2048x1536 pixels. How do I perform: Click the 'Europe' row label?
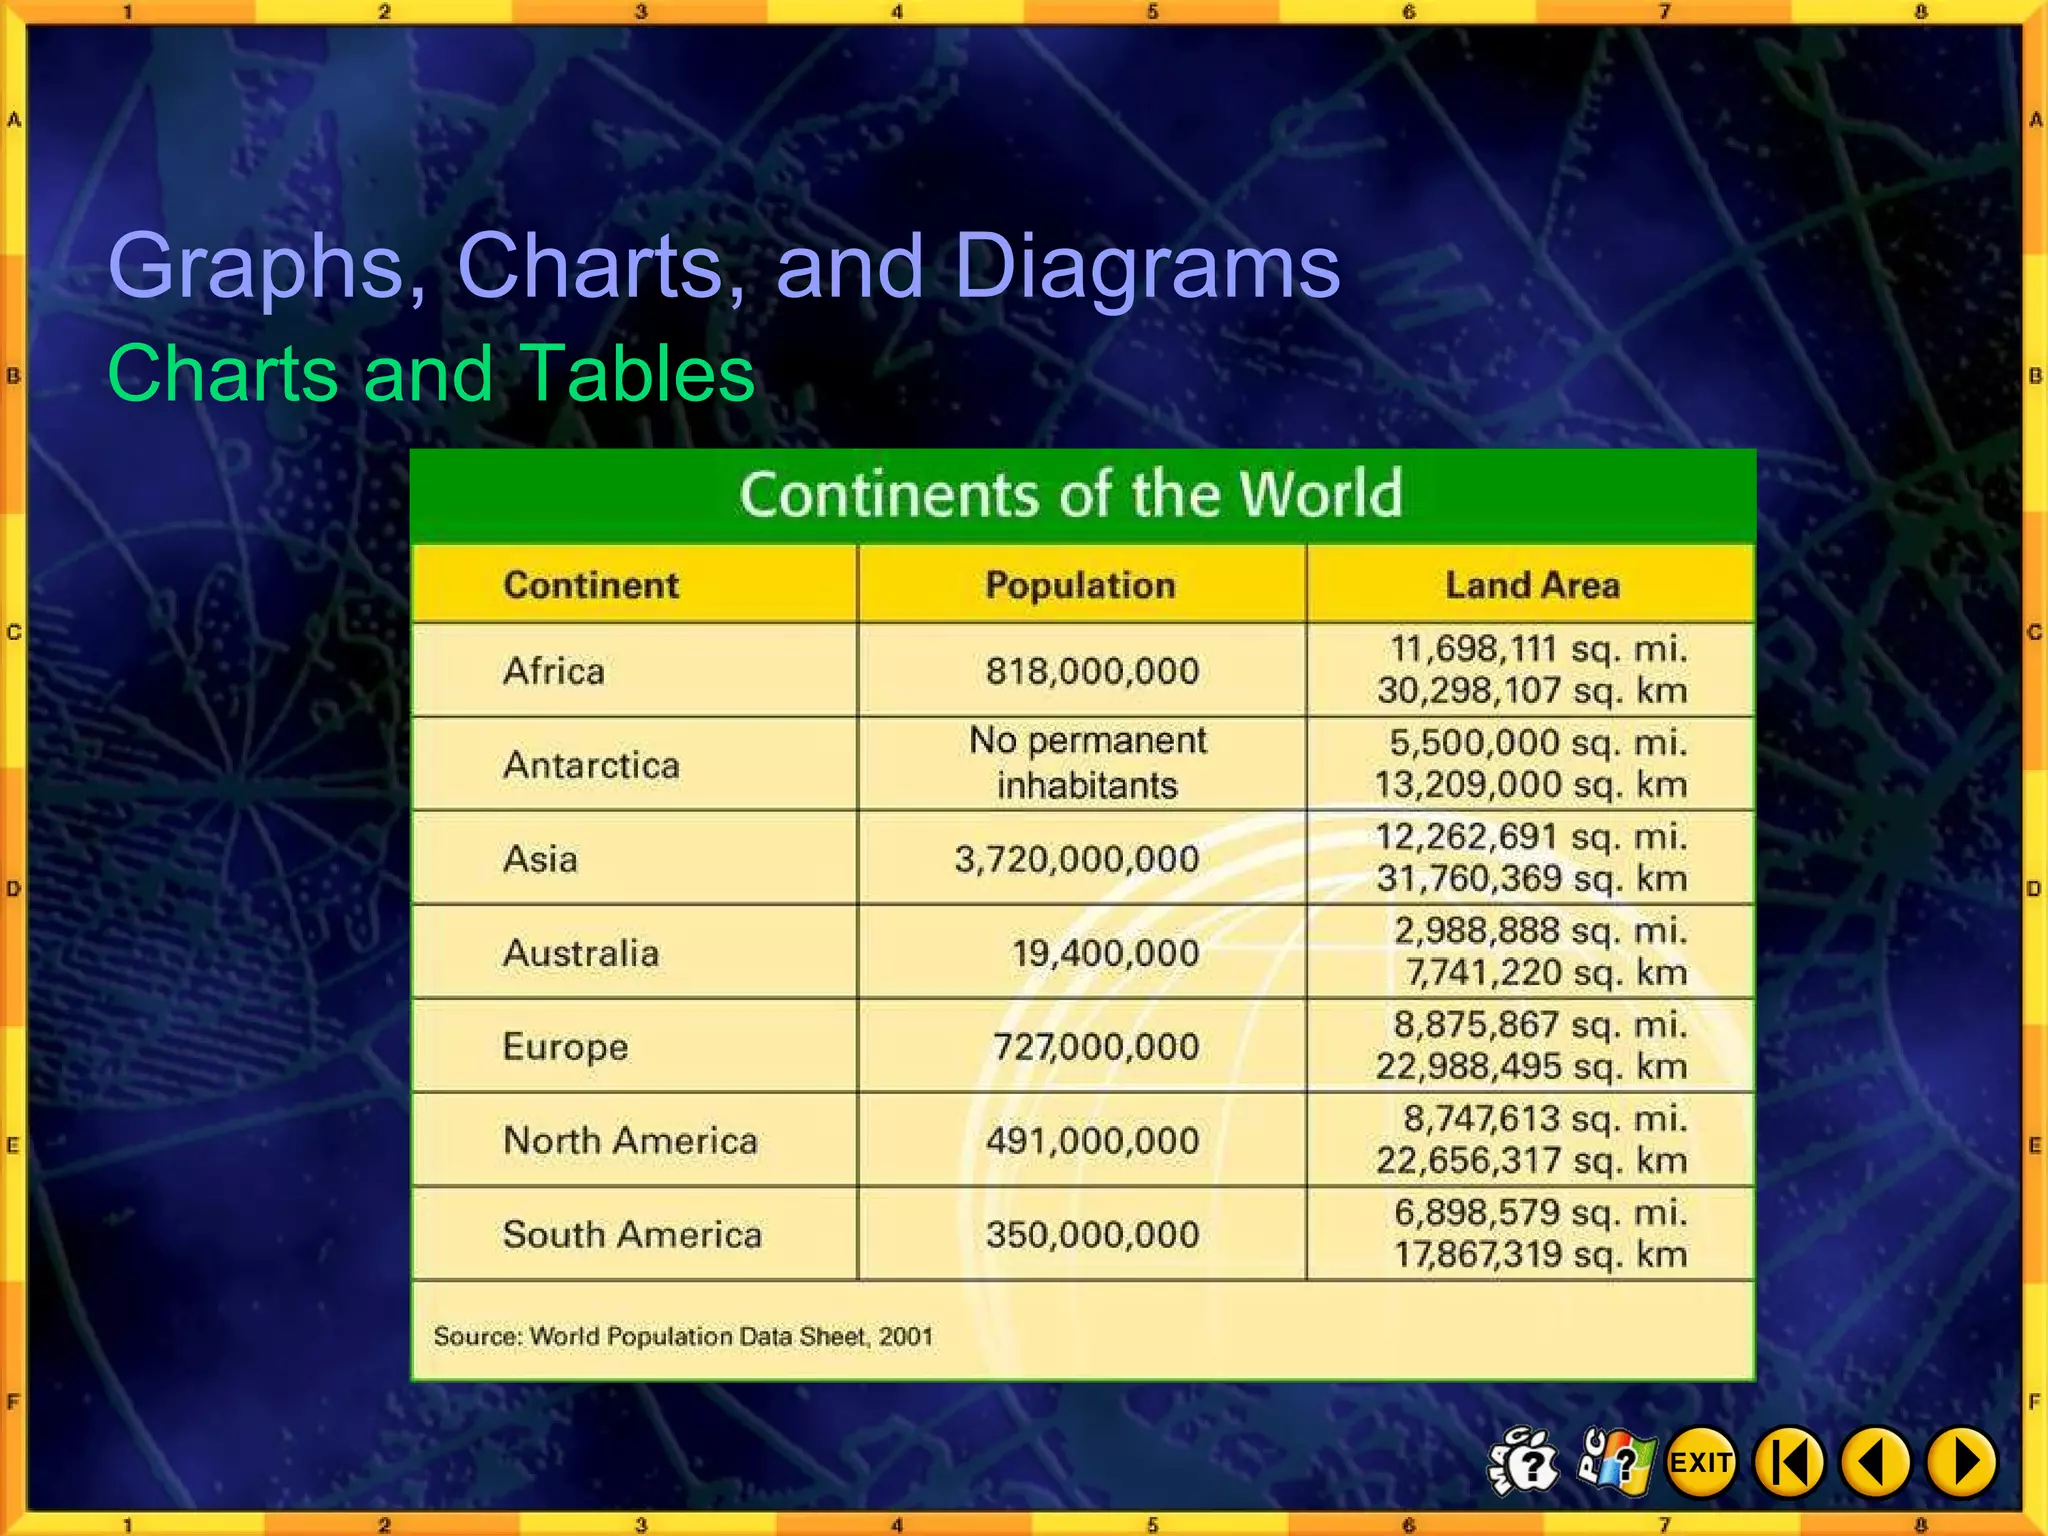click(x=566, y=1047)
